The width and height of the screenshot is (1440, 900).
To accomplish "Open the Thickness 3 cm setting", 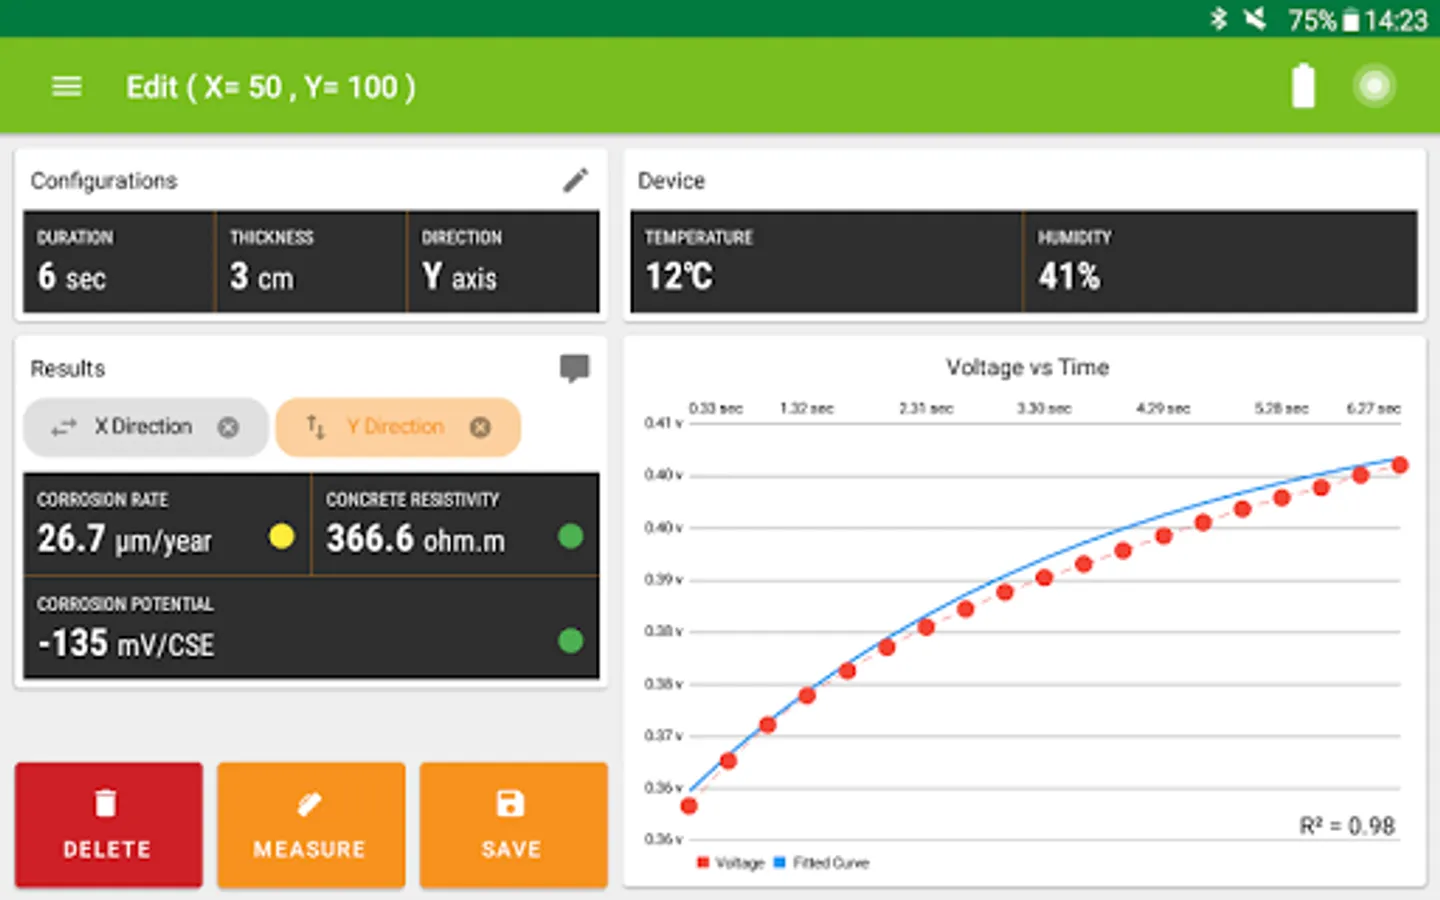I will pos(311,262).
